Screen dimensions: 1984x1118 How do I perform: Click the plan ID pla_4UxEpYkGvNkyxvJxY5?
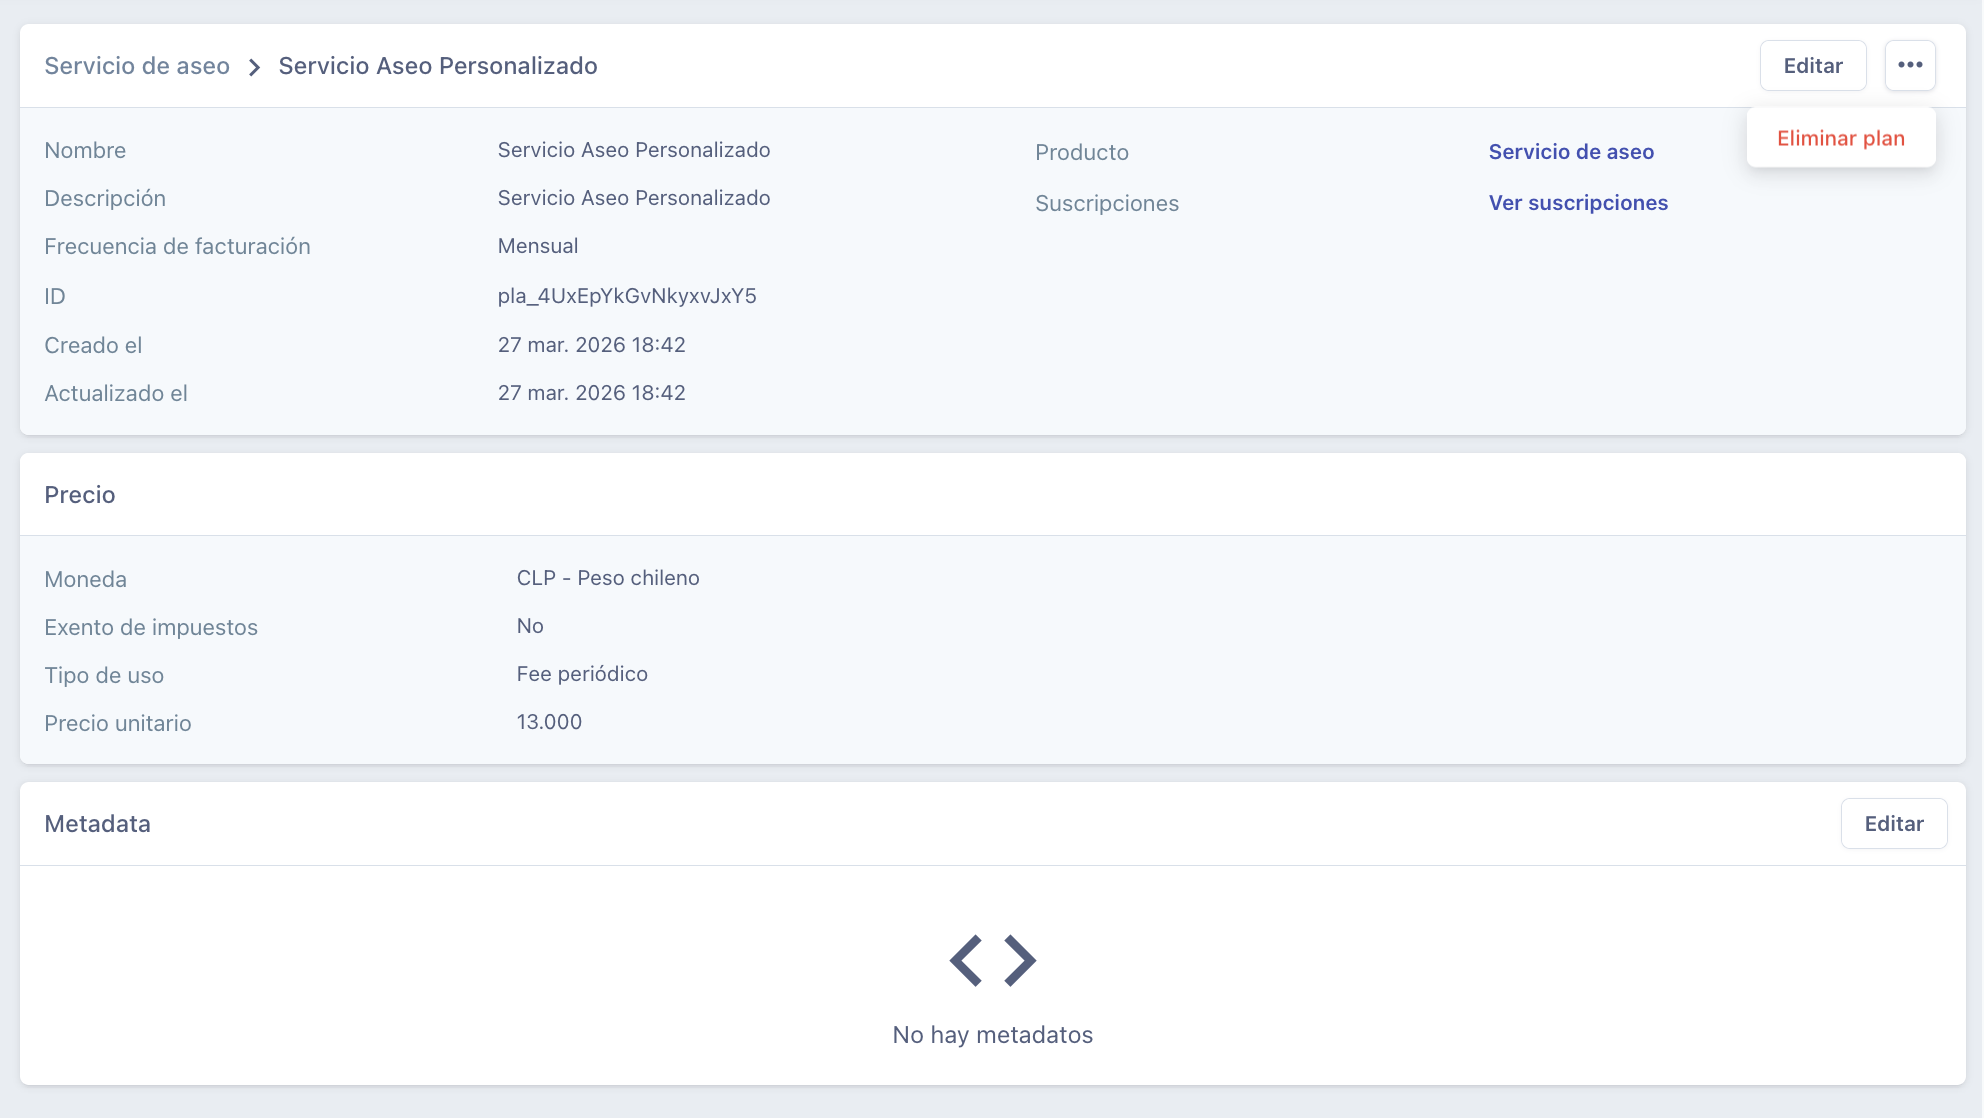click(627, 296)
